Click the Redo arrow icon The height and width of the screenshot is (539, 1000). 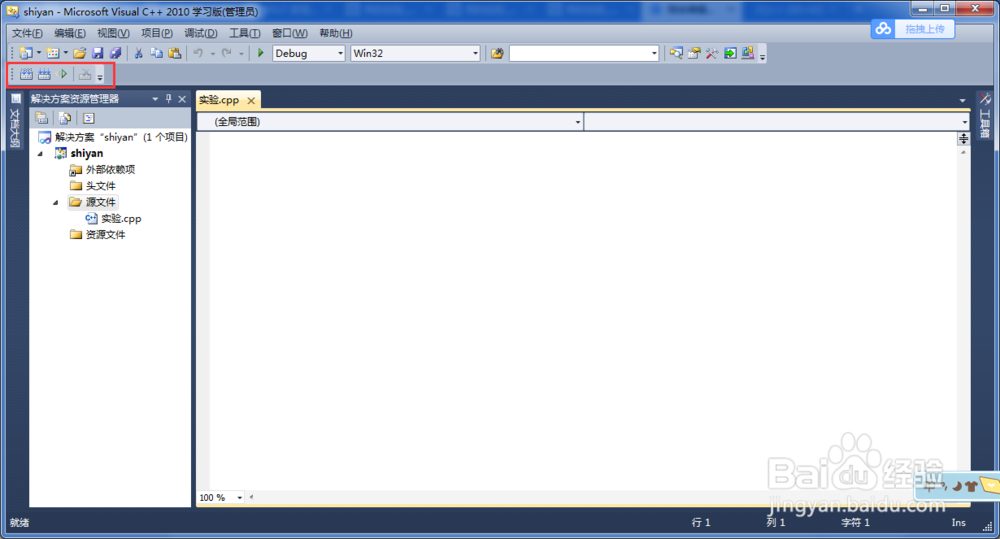[226, 53]
